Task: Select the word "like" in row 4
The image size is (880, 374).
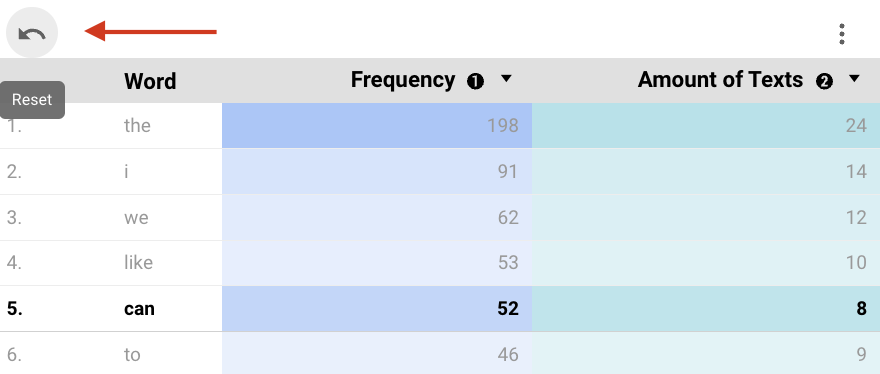Action: pos(138,263)
